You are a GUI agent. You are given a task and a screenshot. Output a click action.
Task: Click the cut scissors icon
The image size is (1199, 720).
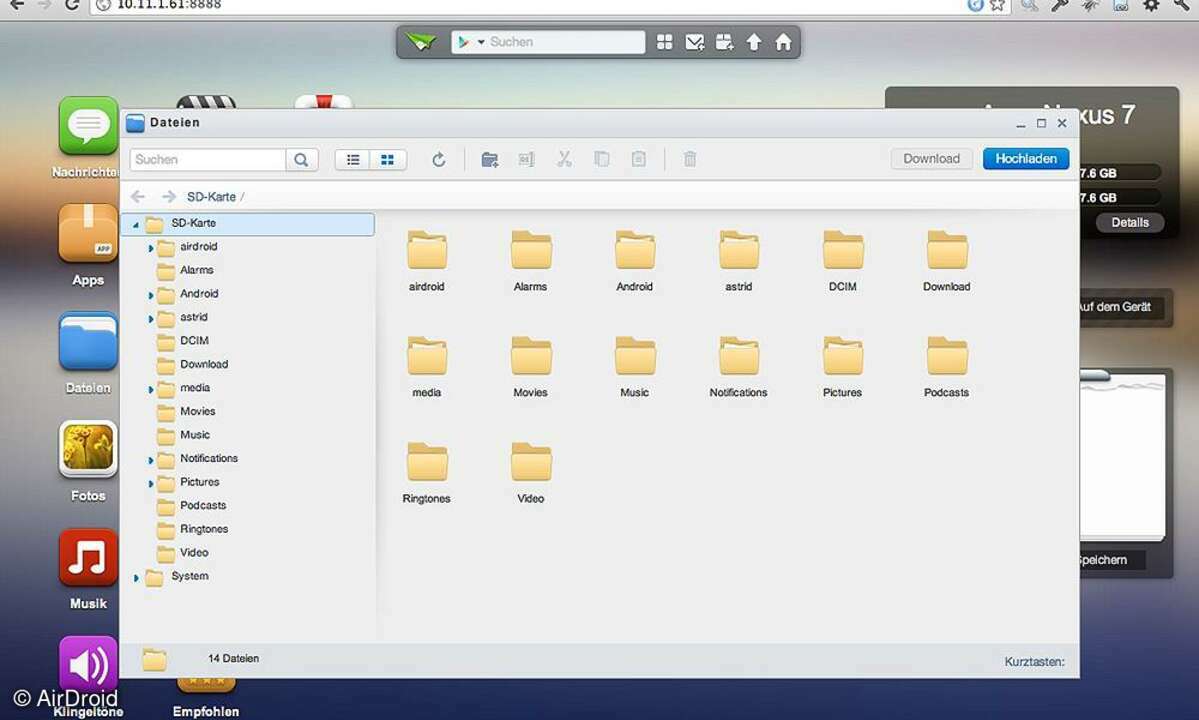564,159
